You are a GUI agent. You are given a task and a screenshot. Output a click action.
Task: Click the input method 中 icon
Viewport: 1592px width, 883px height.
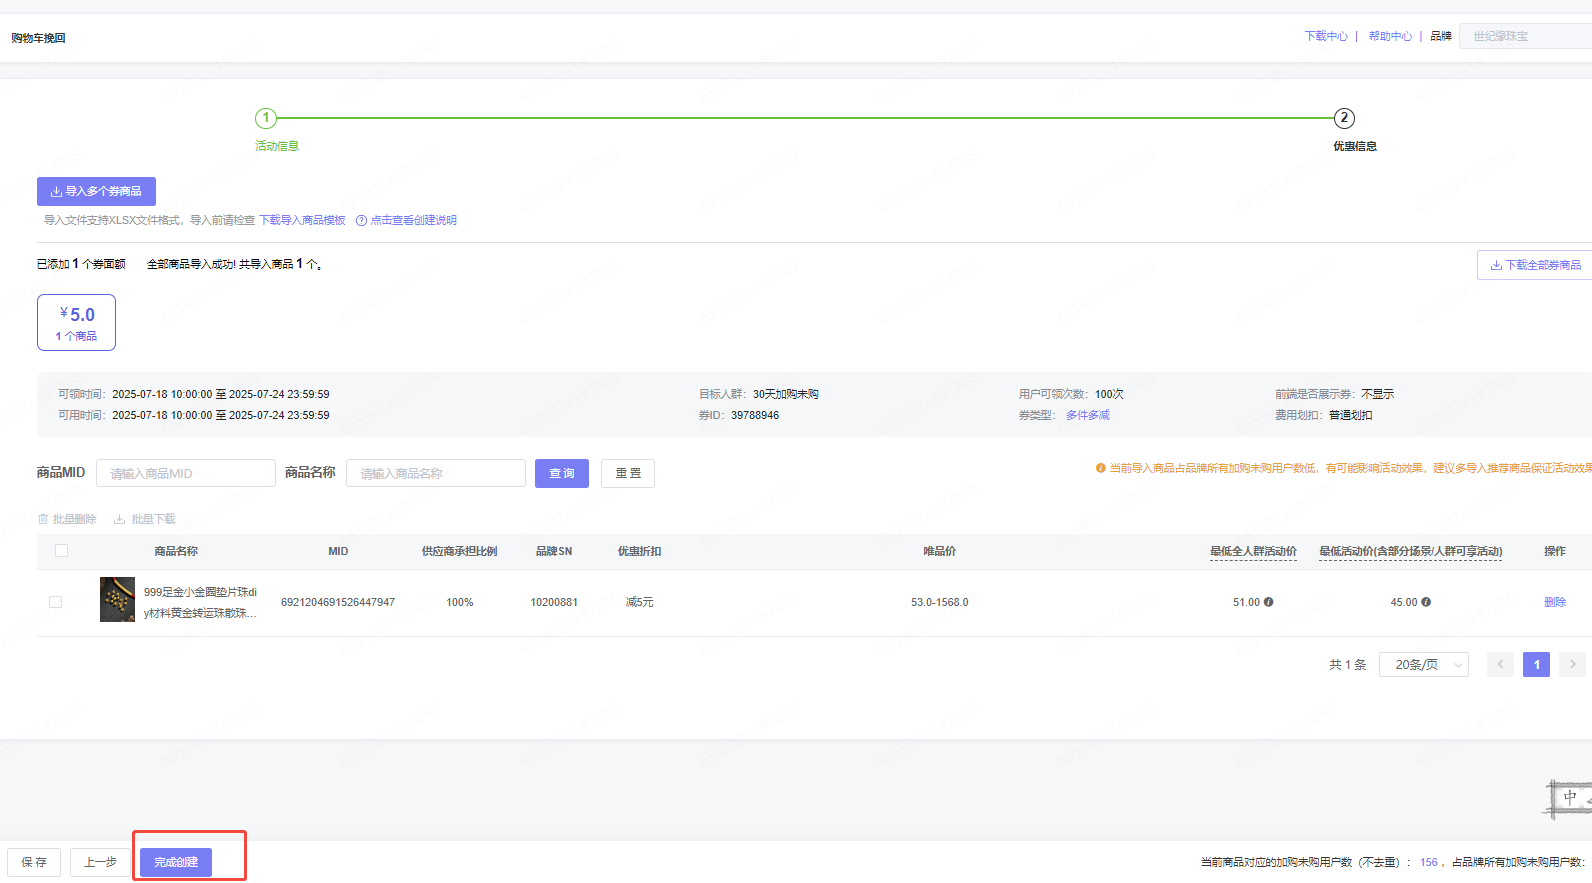[1569, 797]
